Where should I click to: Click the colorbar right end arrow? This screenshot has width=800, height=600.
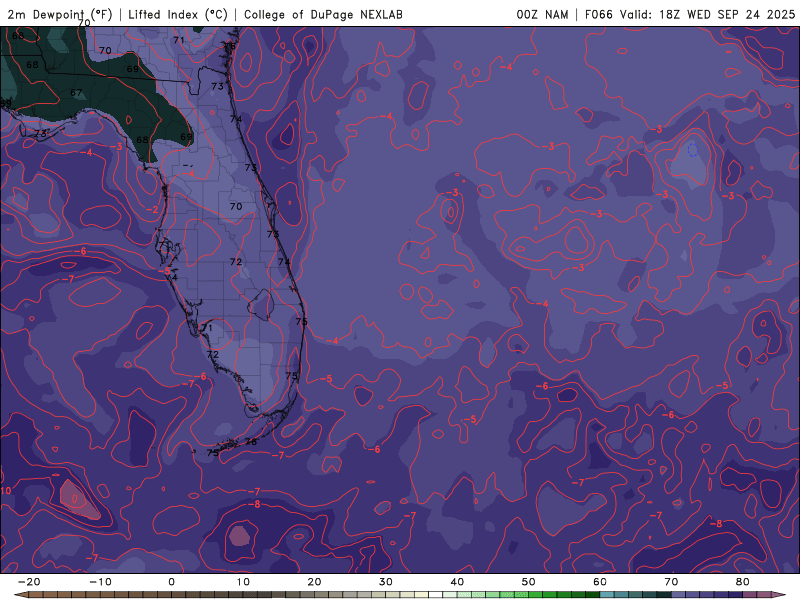(781, 595)
